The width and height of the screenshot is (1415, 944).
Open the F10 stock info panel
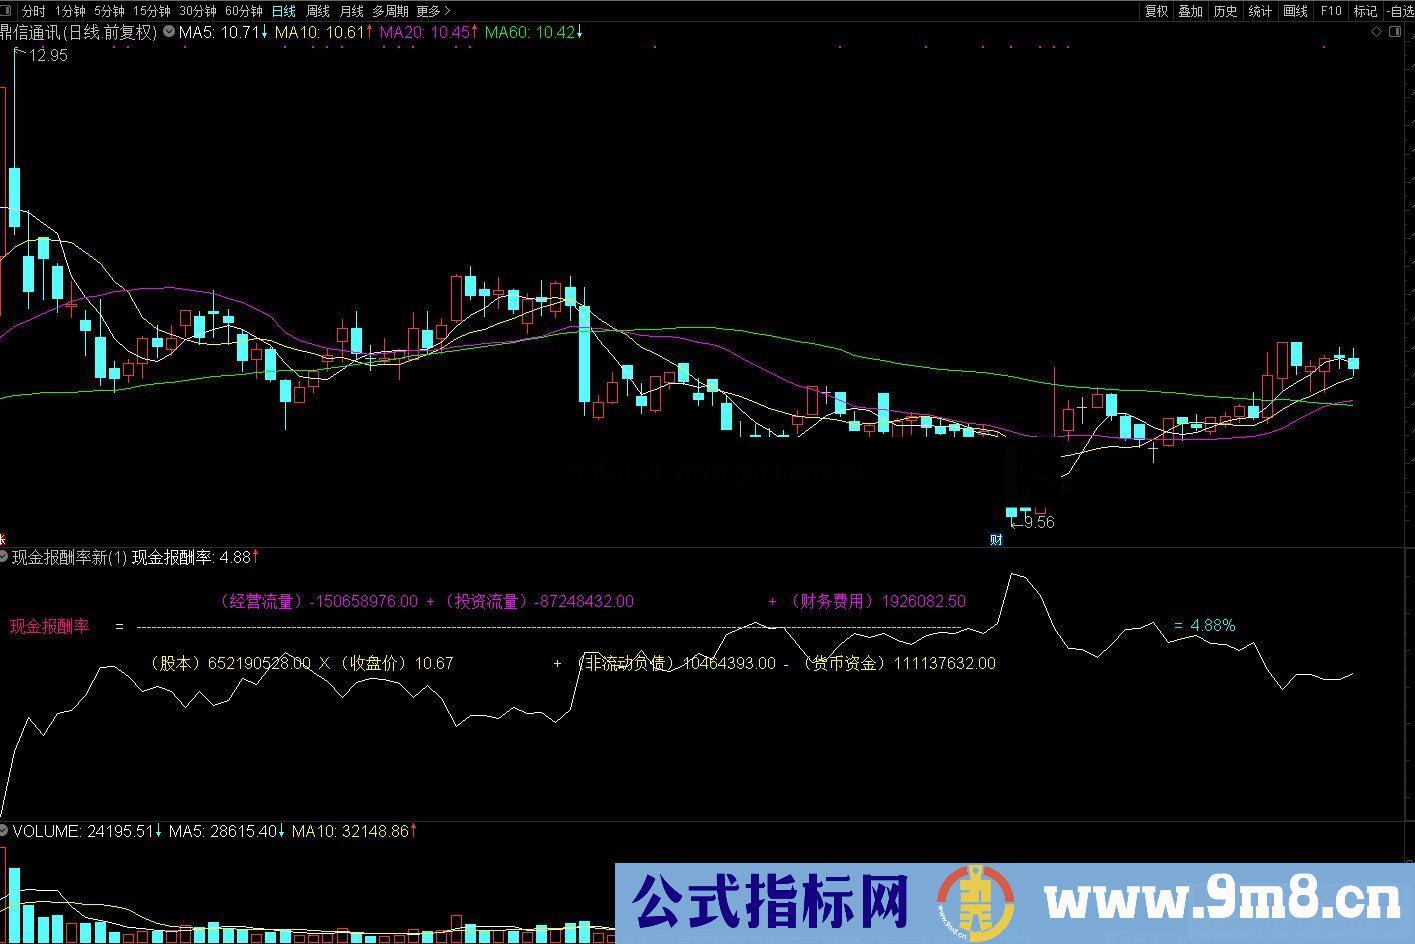tap(1330, 11)
